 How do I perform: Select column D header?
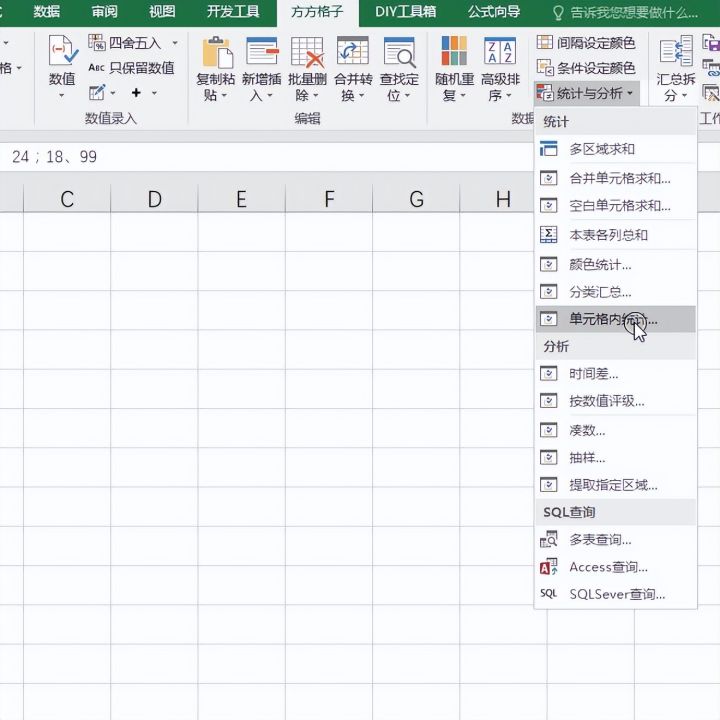[154, 199]
